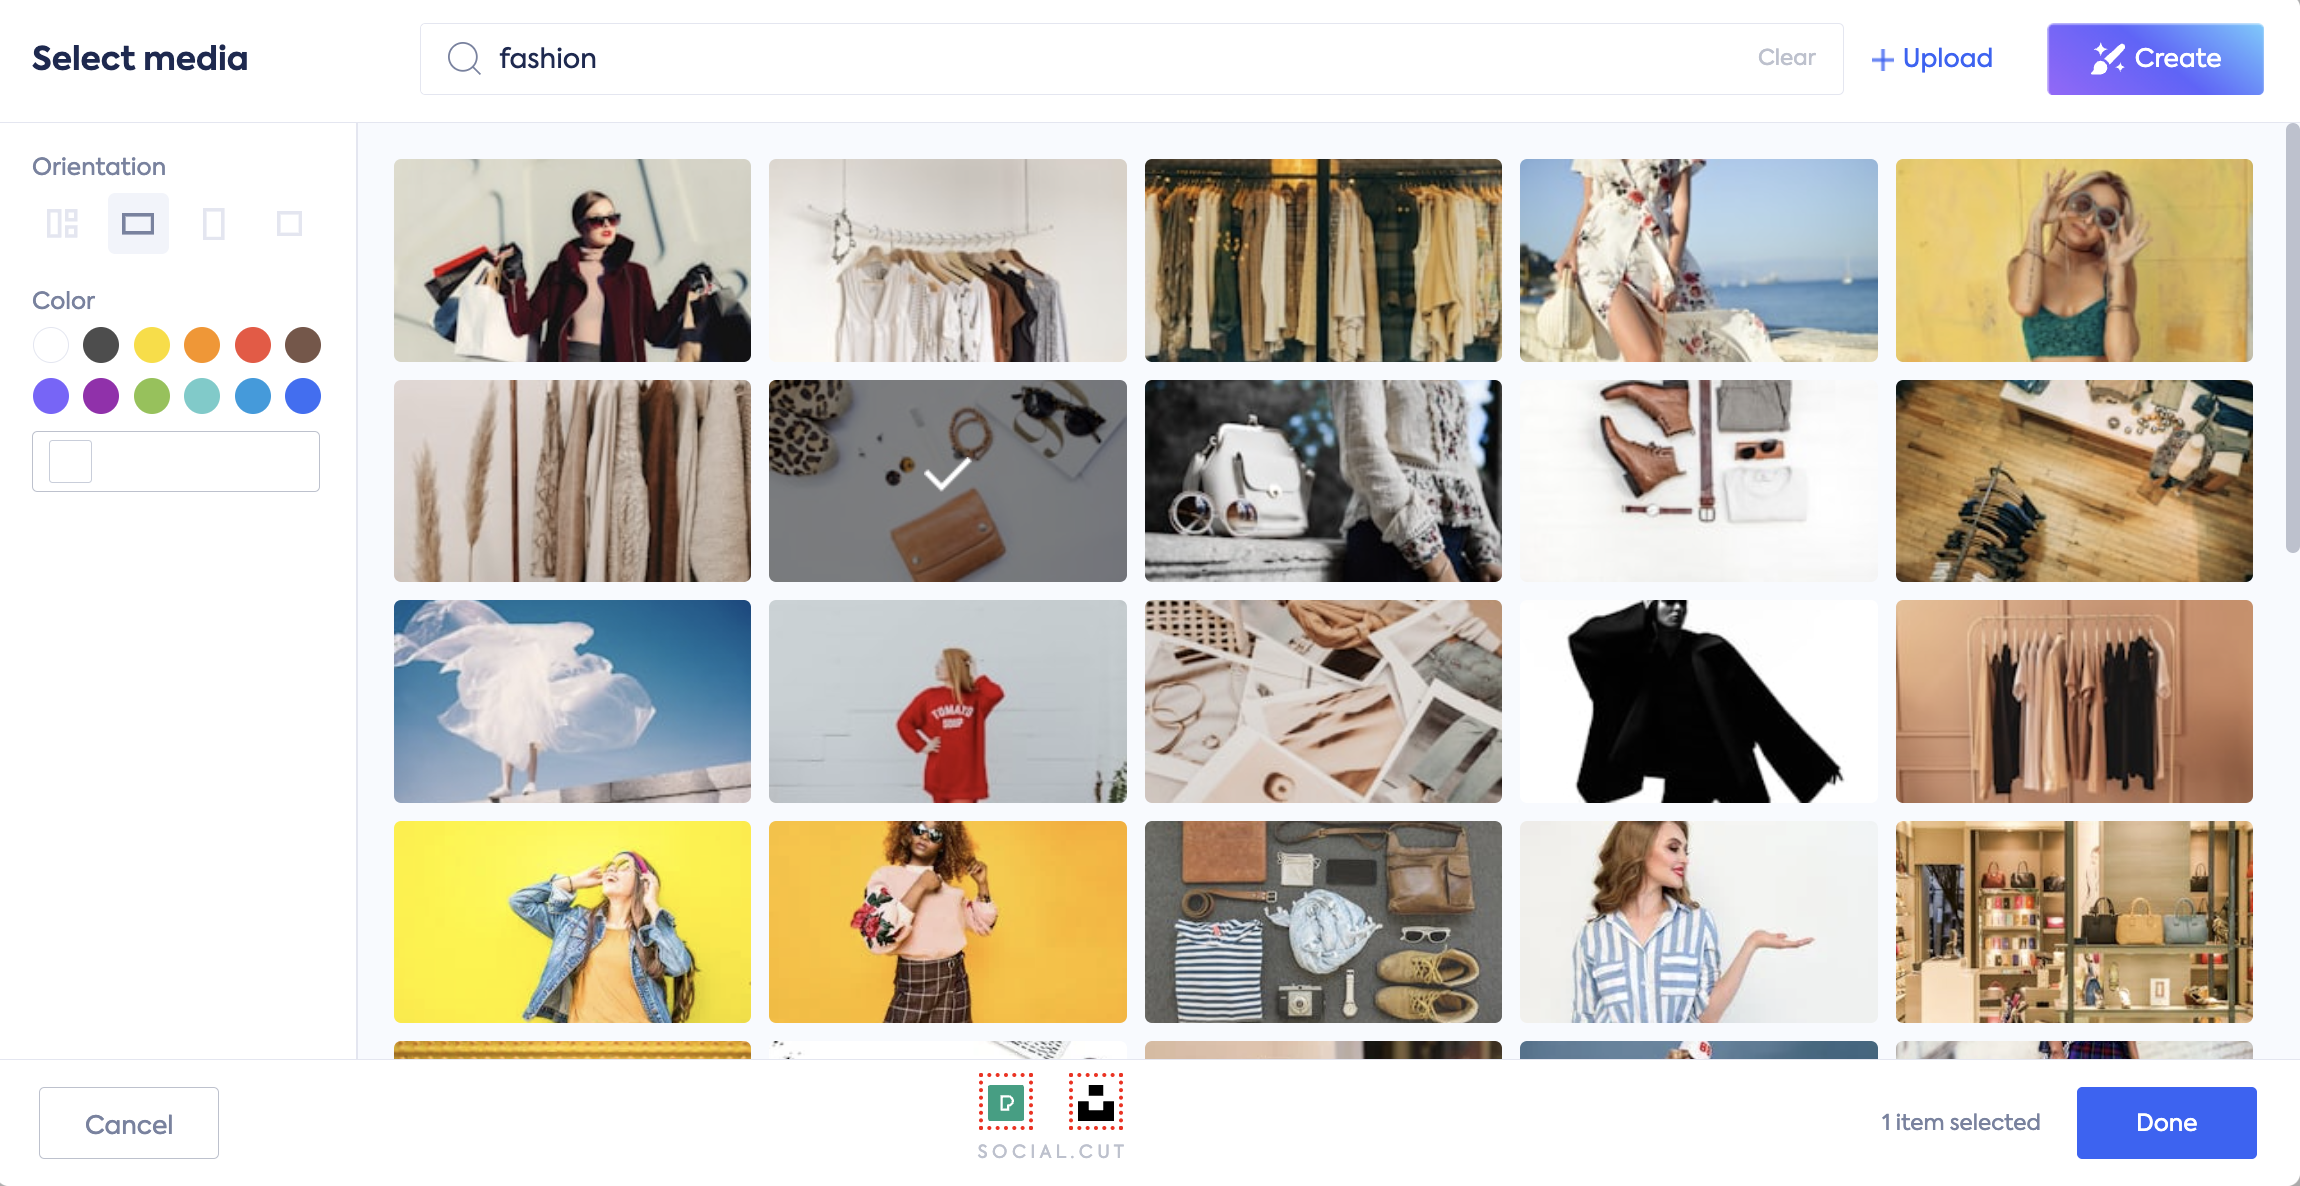Pick the white clothes rack photo
This screenshot has width=2300, height=1186.
click(948, 260)
